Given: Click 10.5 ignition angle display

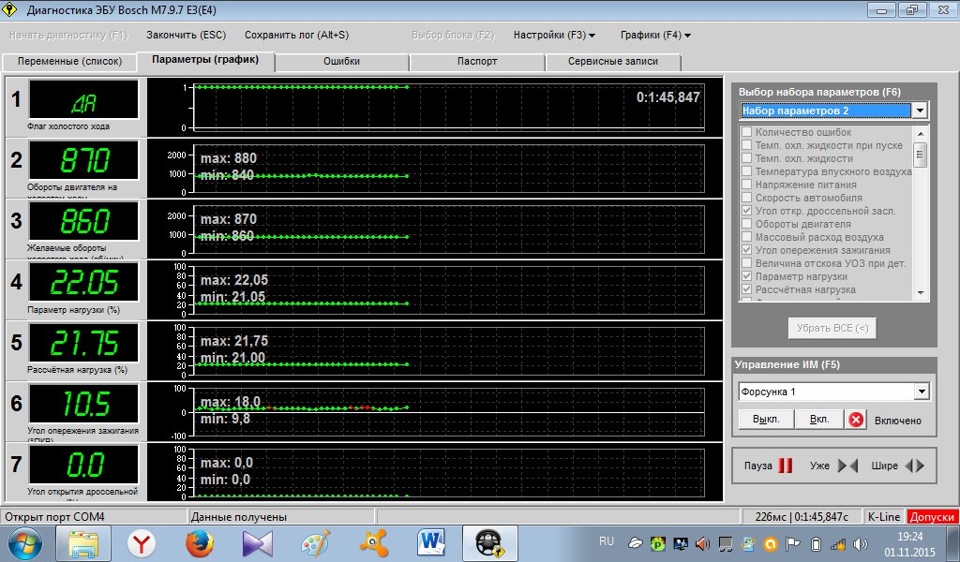Looking at the screenshot, I should 84,403.
